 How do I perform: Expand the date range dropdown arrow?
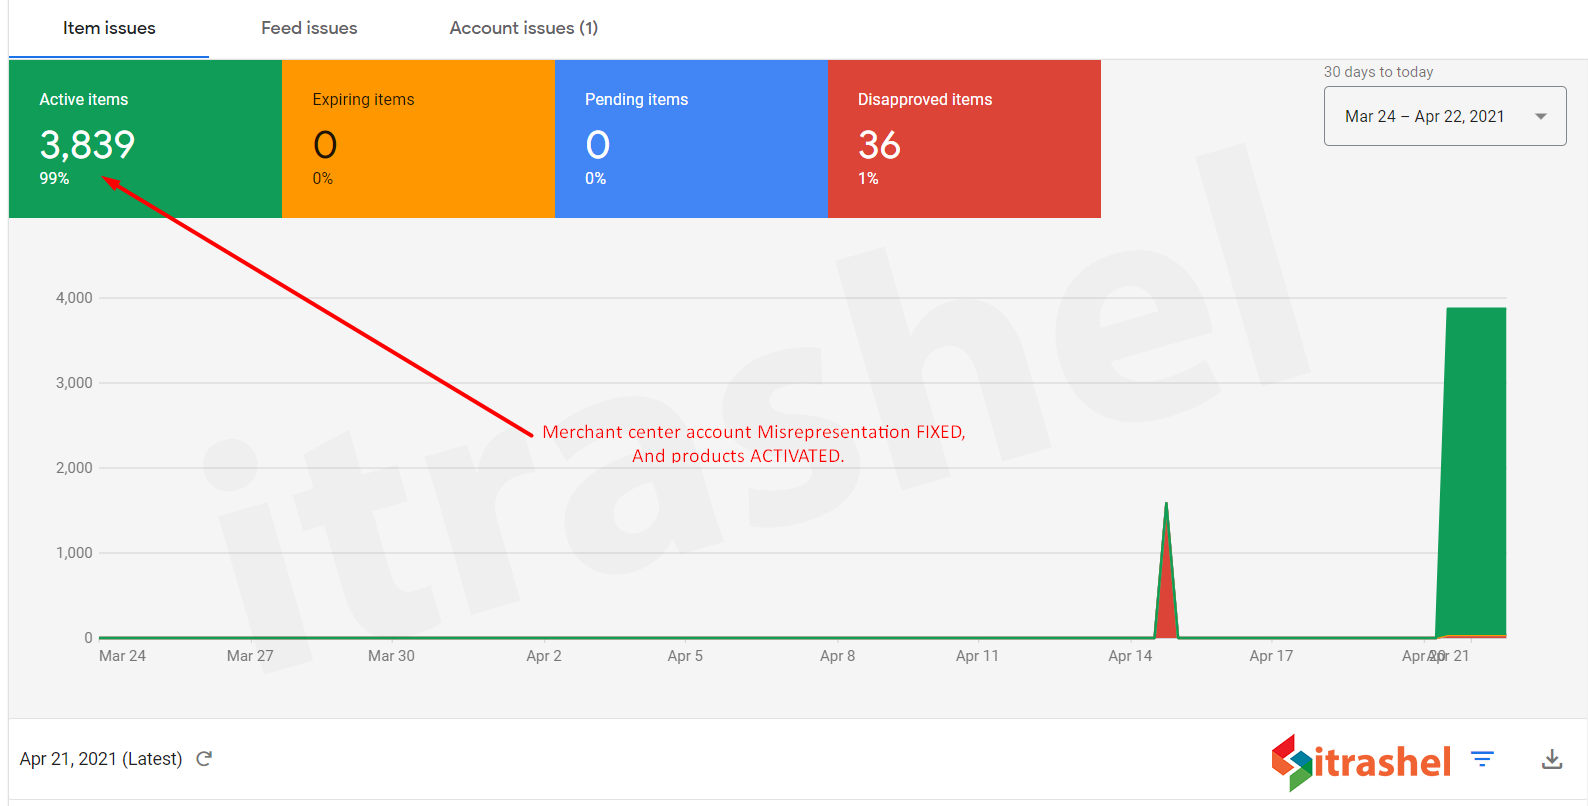pos(1541,117)
